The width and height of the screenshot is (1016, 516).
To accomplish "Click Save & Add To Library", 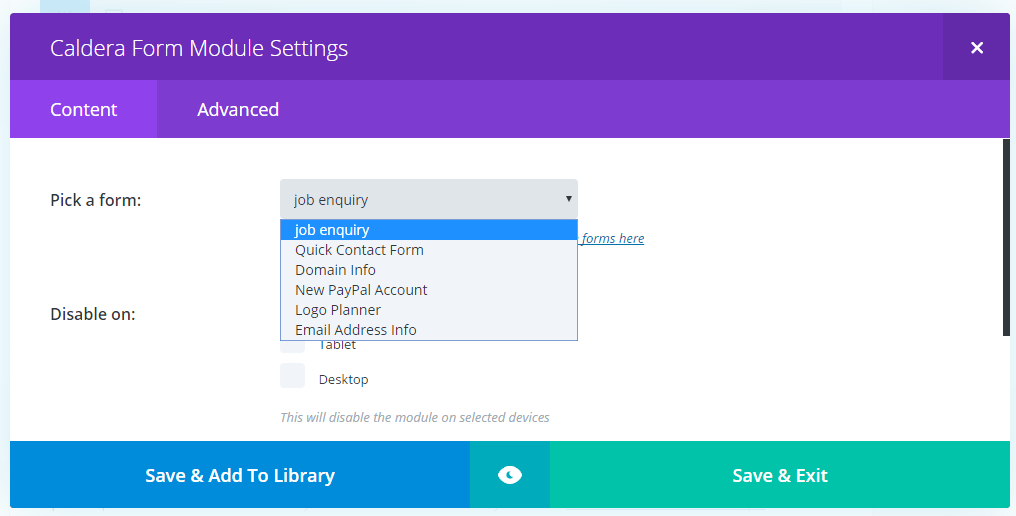I will (240, 475).
